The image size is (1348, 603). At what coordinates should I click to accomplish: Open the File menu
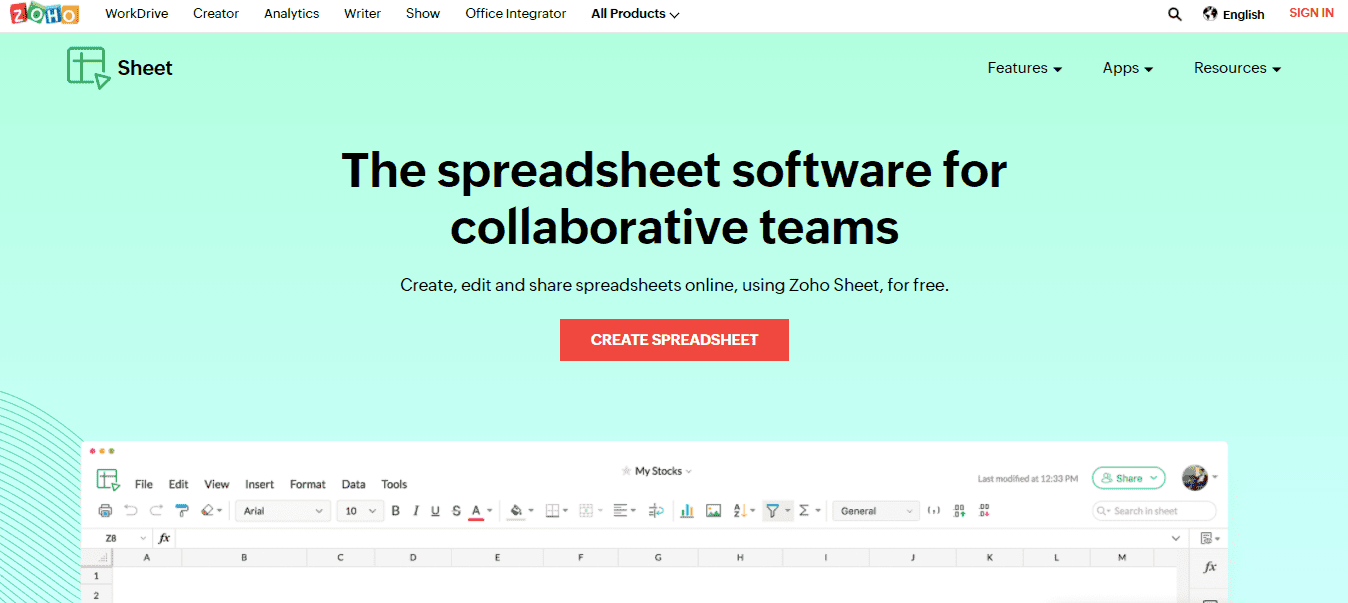[x=144, y=484]
